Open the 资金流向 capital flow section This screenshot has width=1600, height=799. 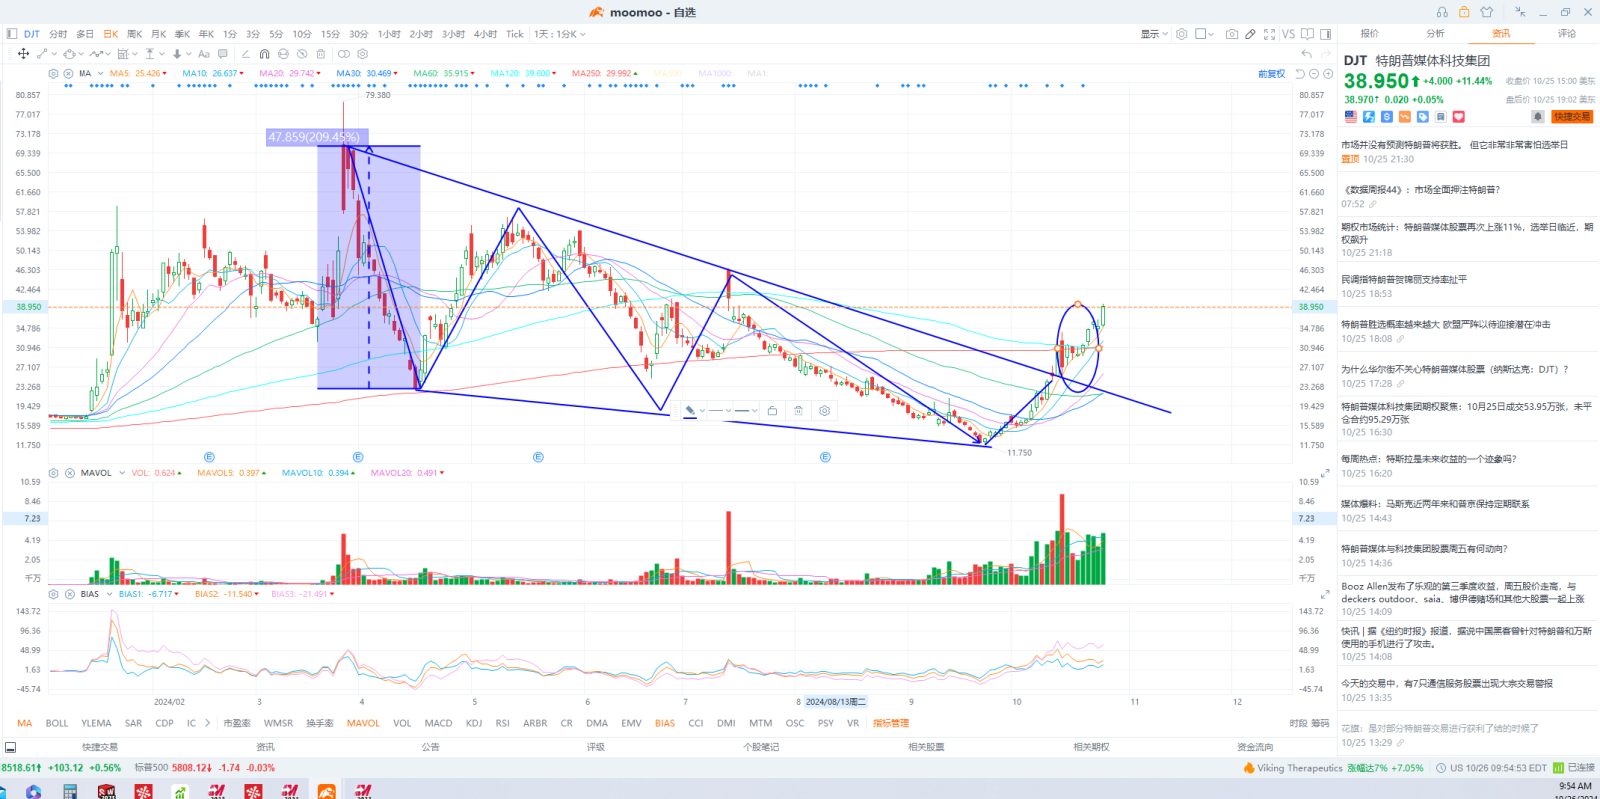1255,747
